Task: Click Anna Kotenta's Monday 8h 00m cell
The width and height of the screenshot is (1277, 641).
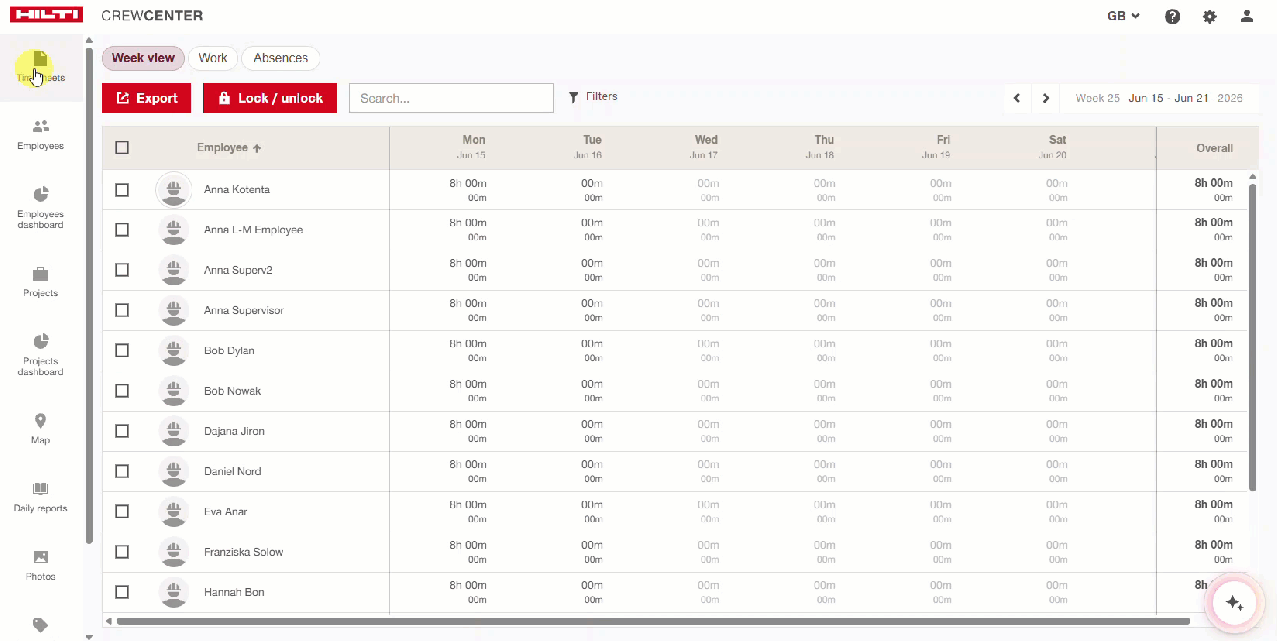Action: (x=468, y=189)
